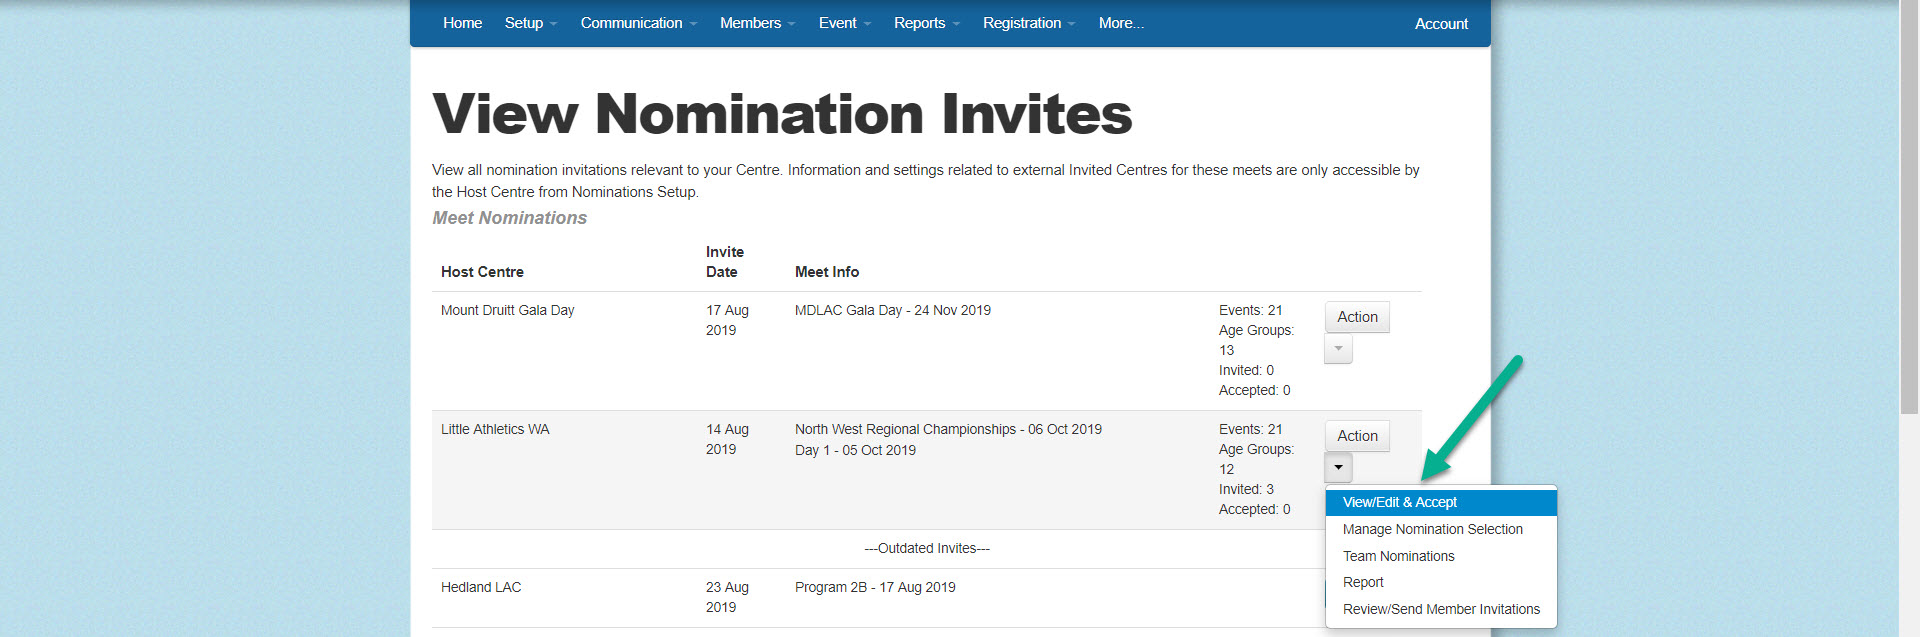Go to the Home page
The image size is (1920, 637).
tap(462, 23)
